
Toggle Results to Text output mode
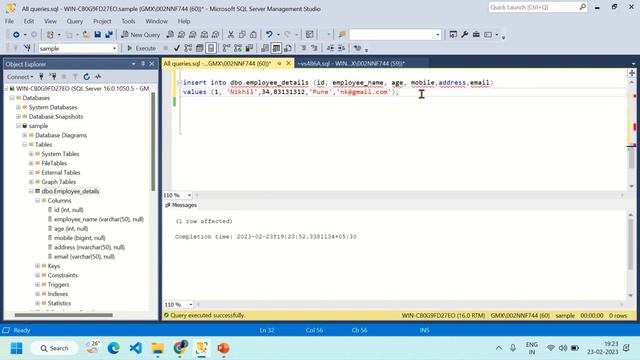tap(265, 48)
